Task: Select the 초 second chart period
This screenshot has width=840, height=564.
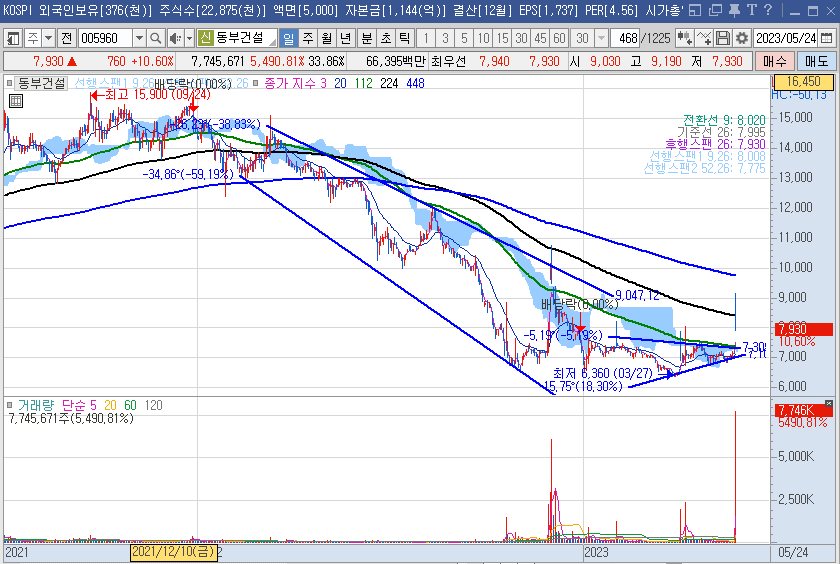Action: pyautogui.click(x=386, y=38)
